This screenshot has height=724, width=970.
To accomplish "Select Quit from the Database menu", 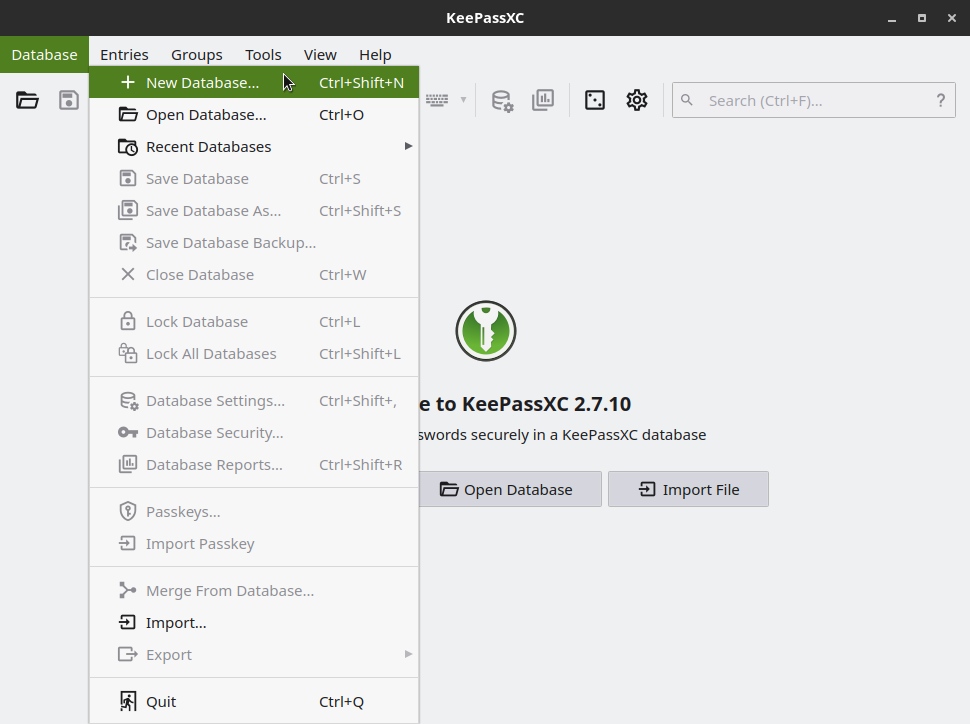I will (254, 702).
